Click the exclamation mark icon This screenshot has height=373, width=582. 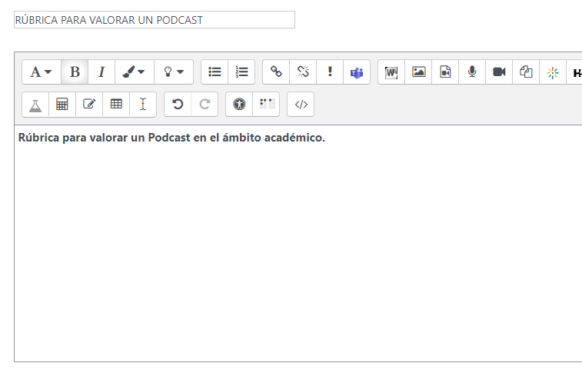pyautogui.click(x=330, y=72)
